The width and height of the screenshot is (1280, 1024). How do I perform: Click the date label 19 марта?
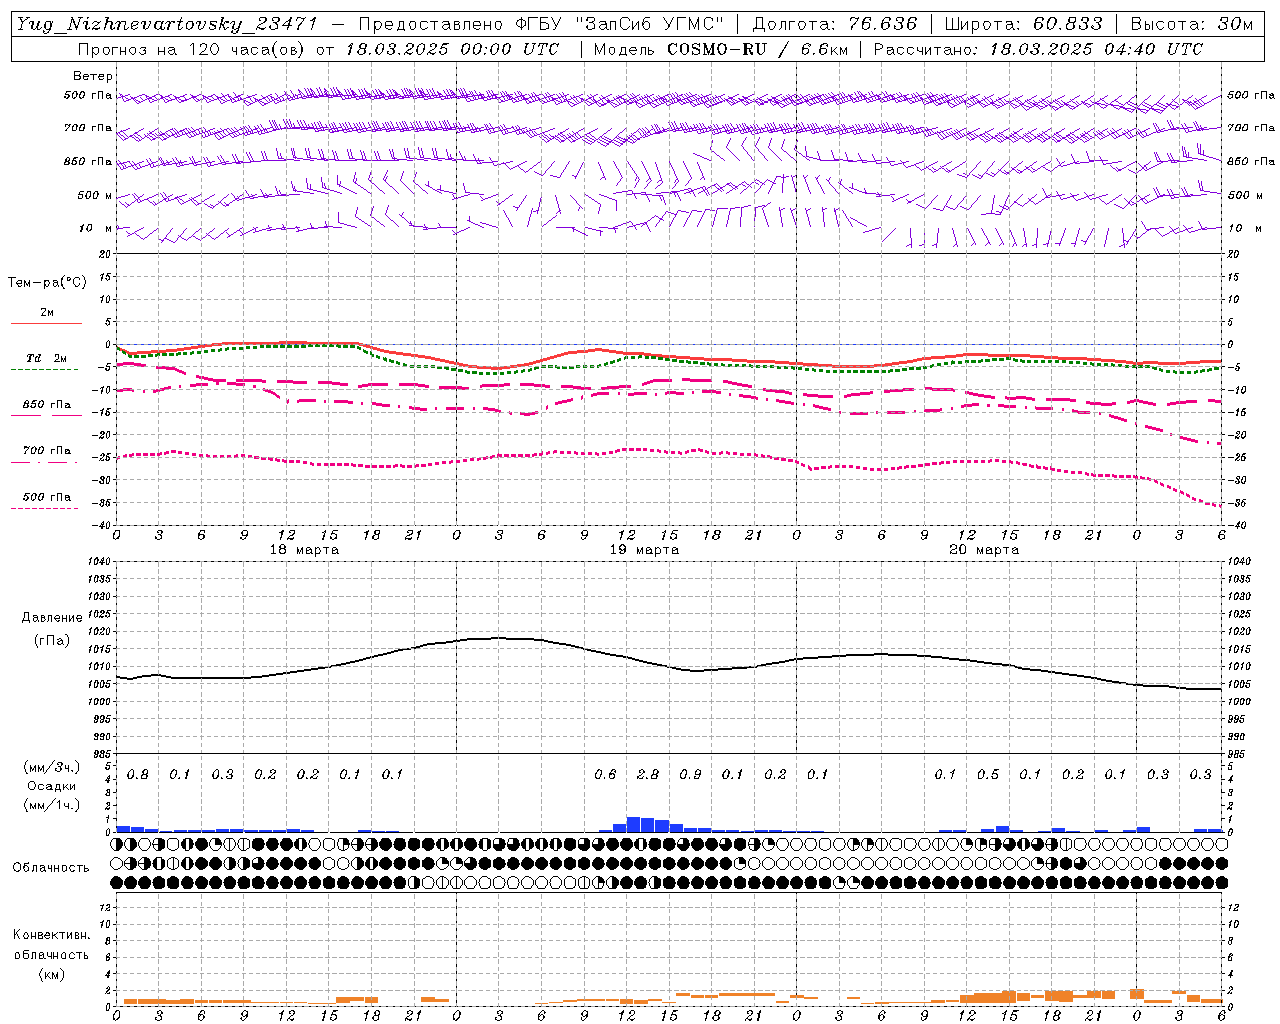[x=644, y=550]
